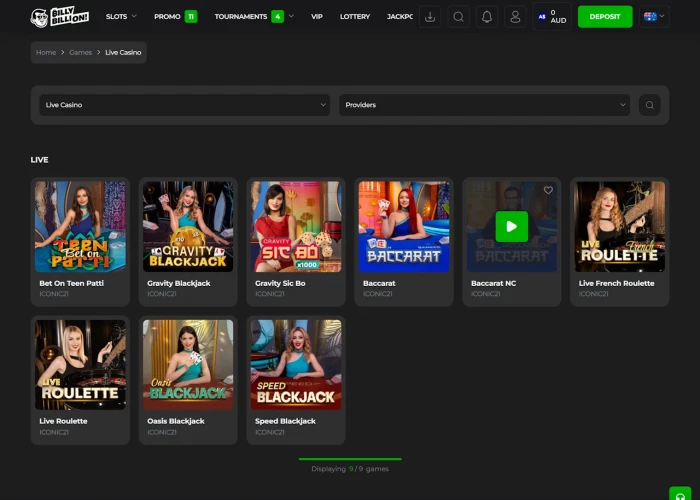The width and height of the screenshot is (700, 500).
Task: Click the Live Roulette title
Action: coord(63,421)
